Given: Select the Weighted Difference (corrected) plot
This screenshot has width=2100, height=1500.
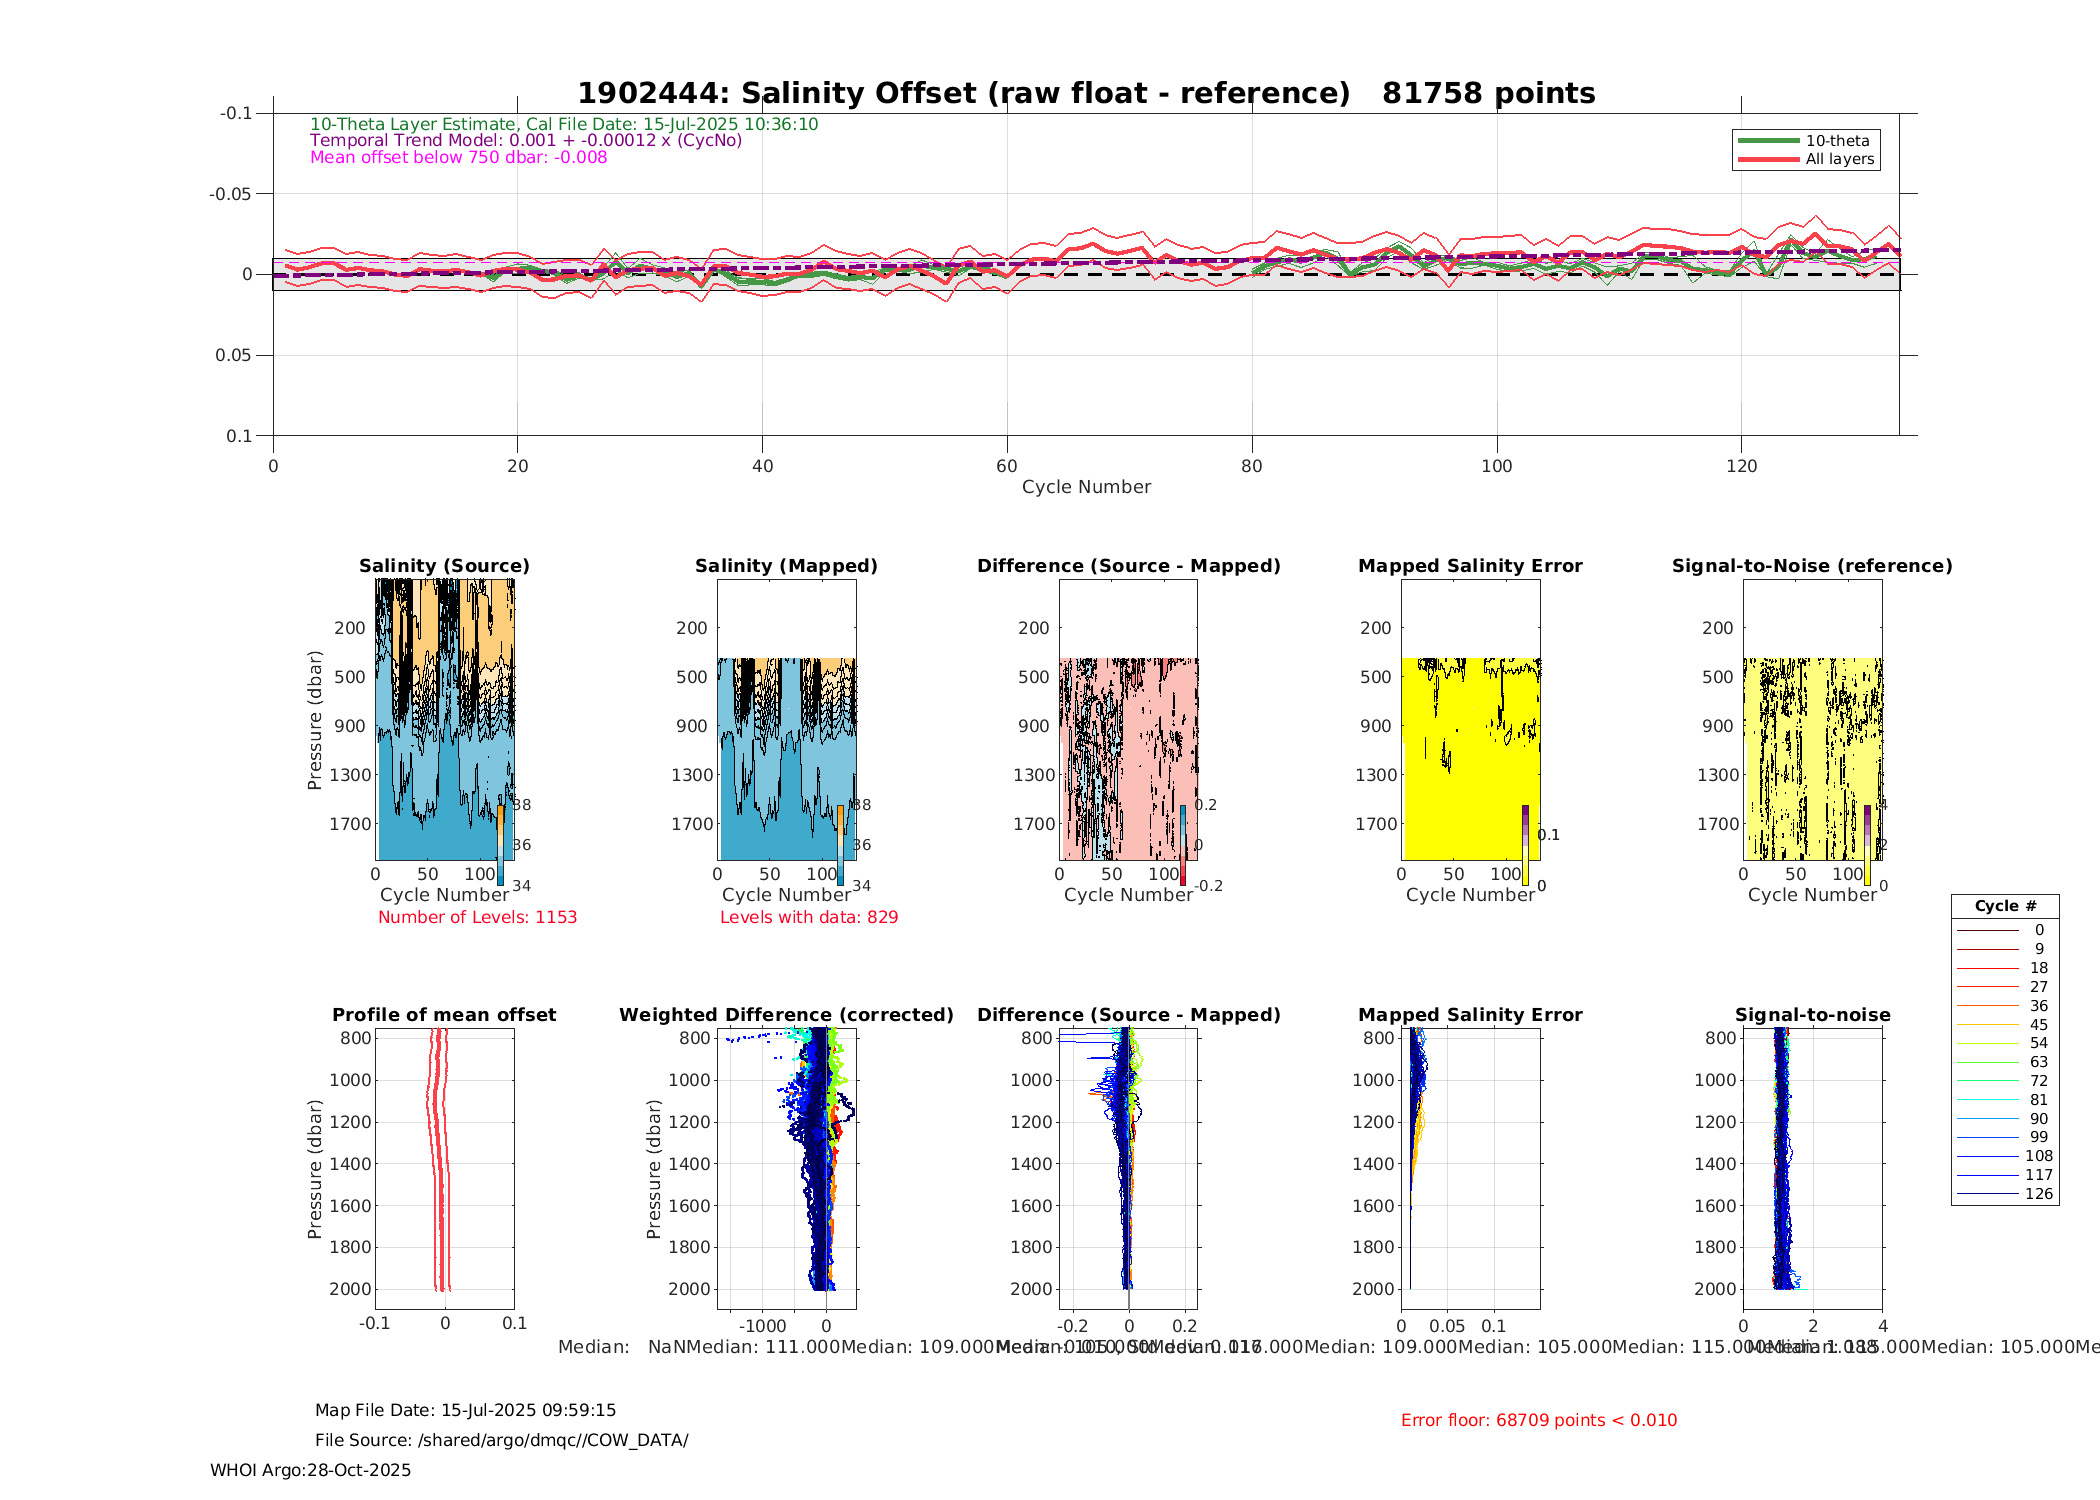Looking at the screenshot, I should pos(786,1170).
